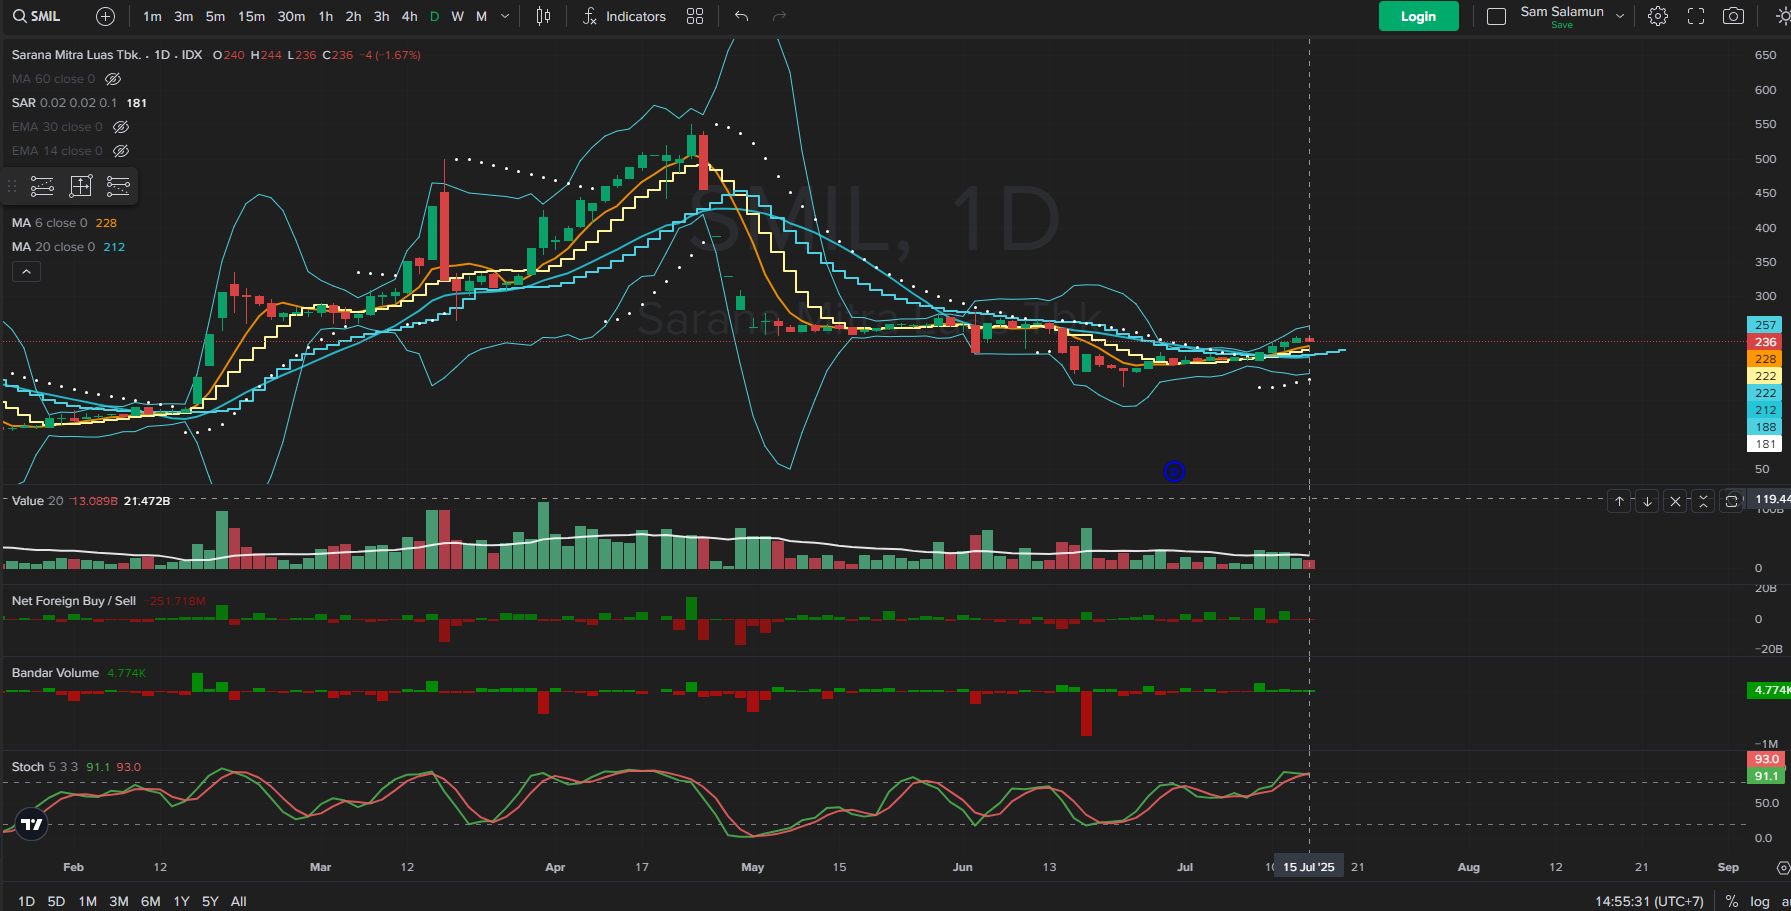Viewport: 1791px width, 911px height.
Task: Show the MA 60 indicator
Action: tap(113, 79)
